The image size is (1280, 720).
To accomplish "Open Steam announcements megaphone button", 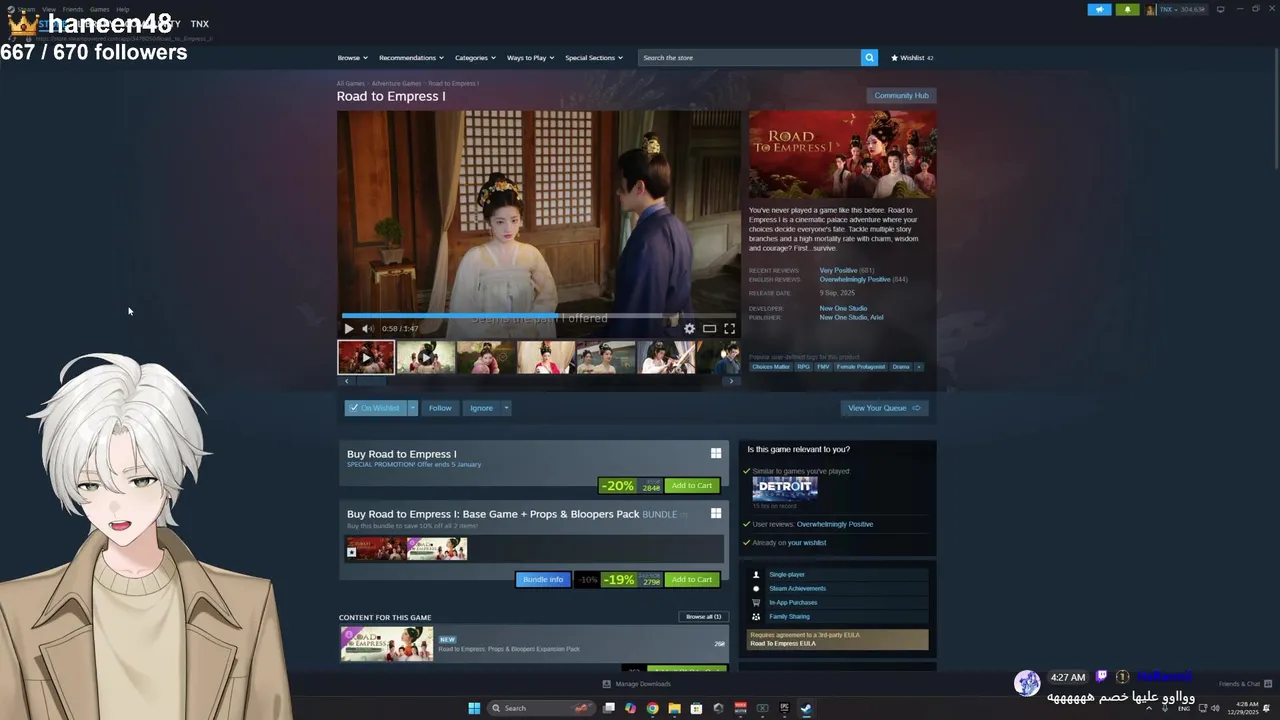I will (1099, 10).
